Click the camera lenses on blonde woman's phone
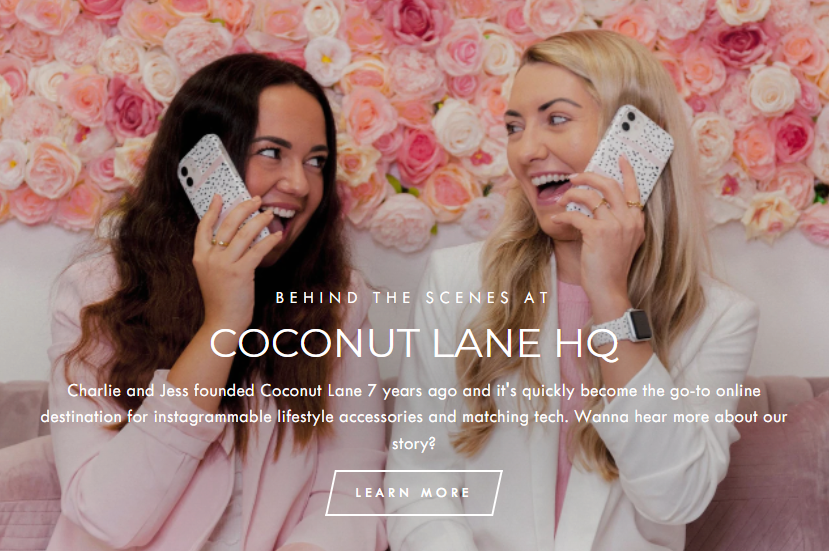This screenshot has height=551, width=829. coord(628,121)
